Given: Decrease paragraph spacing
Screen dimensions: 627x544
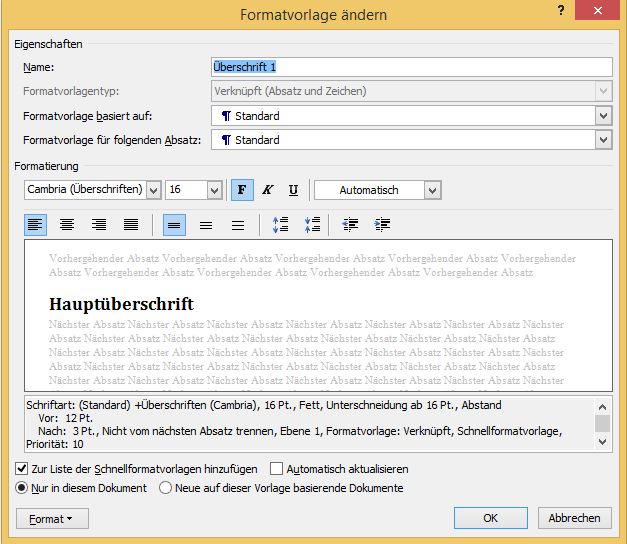Looking at the screenshot, I should pos(312,225).
